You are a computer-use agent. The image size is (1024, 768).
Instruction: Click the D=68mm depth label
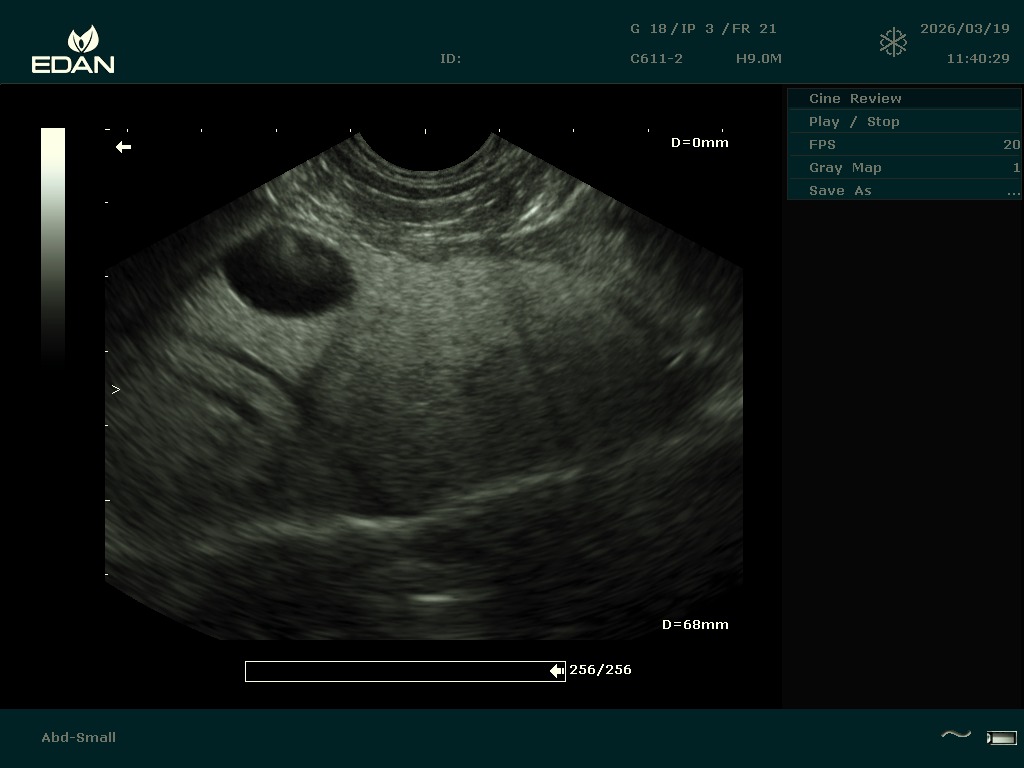(x=695, y=625)
